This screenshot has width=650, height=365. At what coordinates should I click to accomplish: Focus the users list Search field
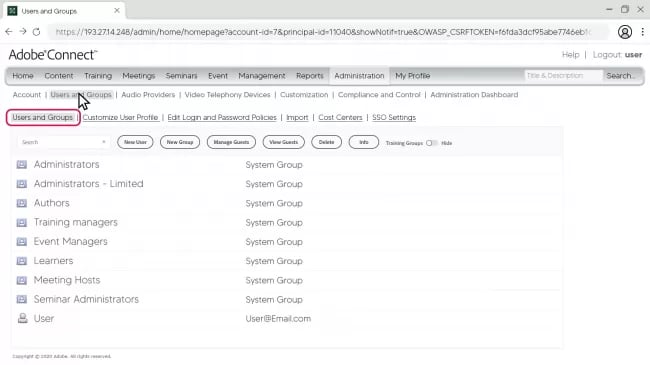tap(63, 142)
